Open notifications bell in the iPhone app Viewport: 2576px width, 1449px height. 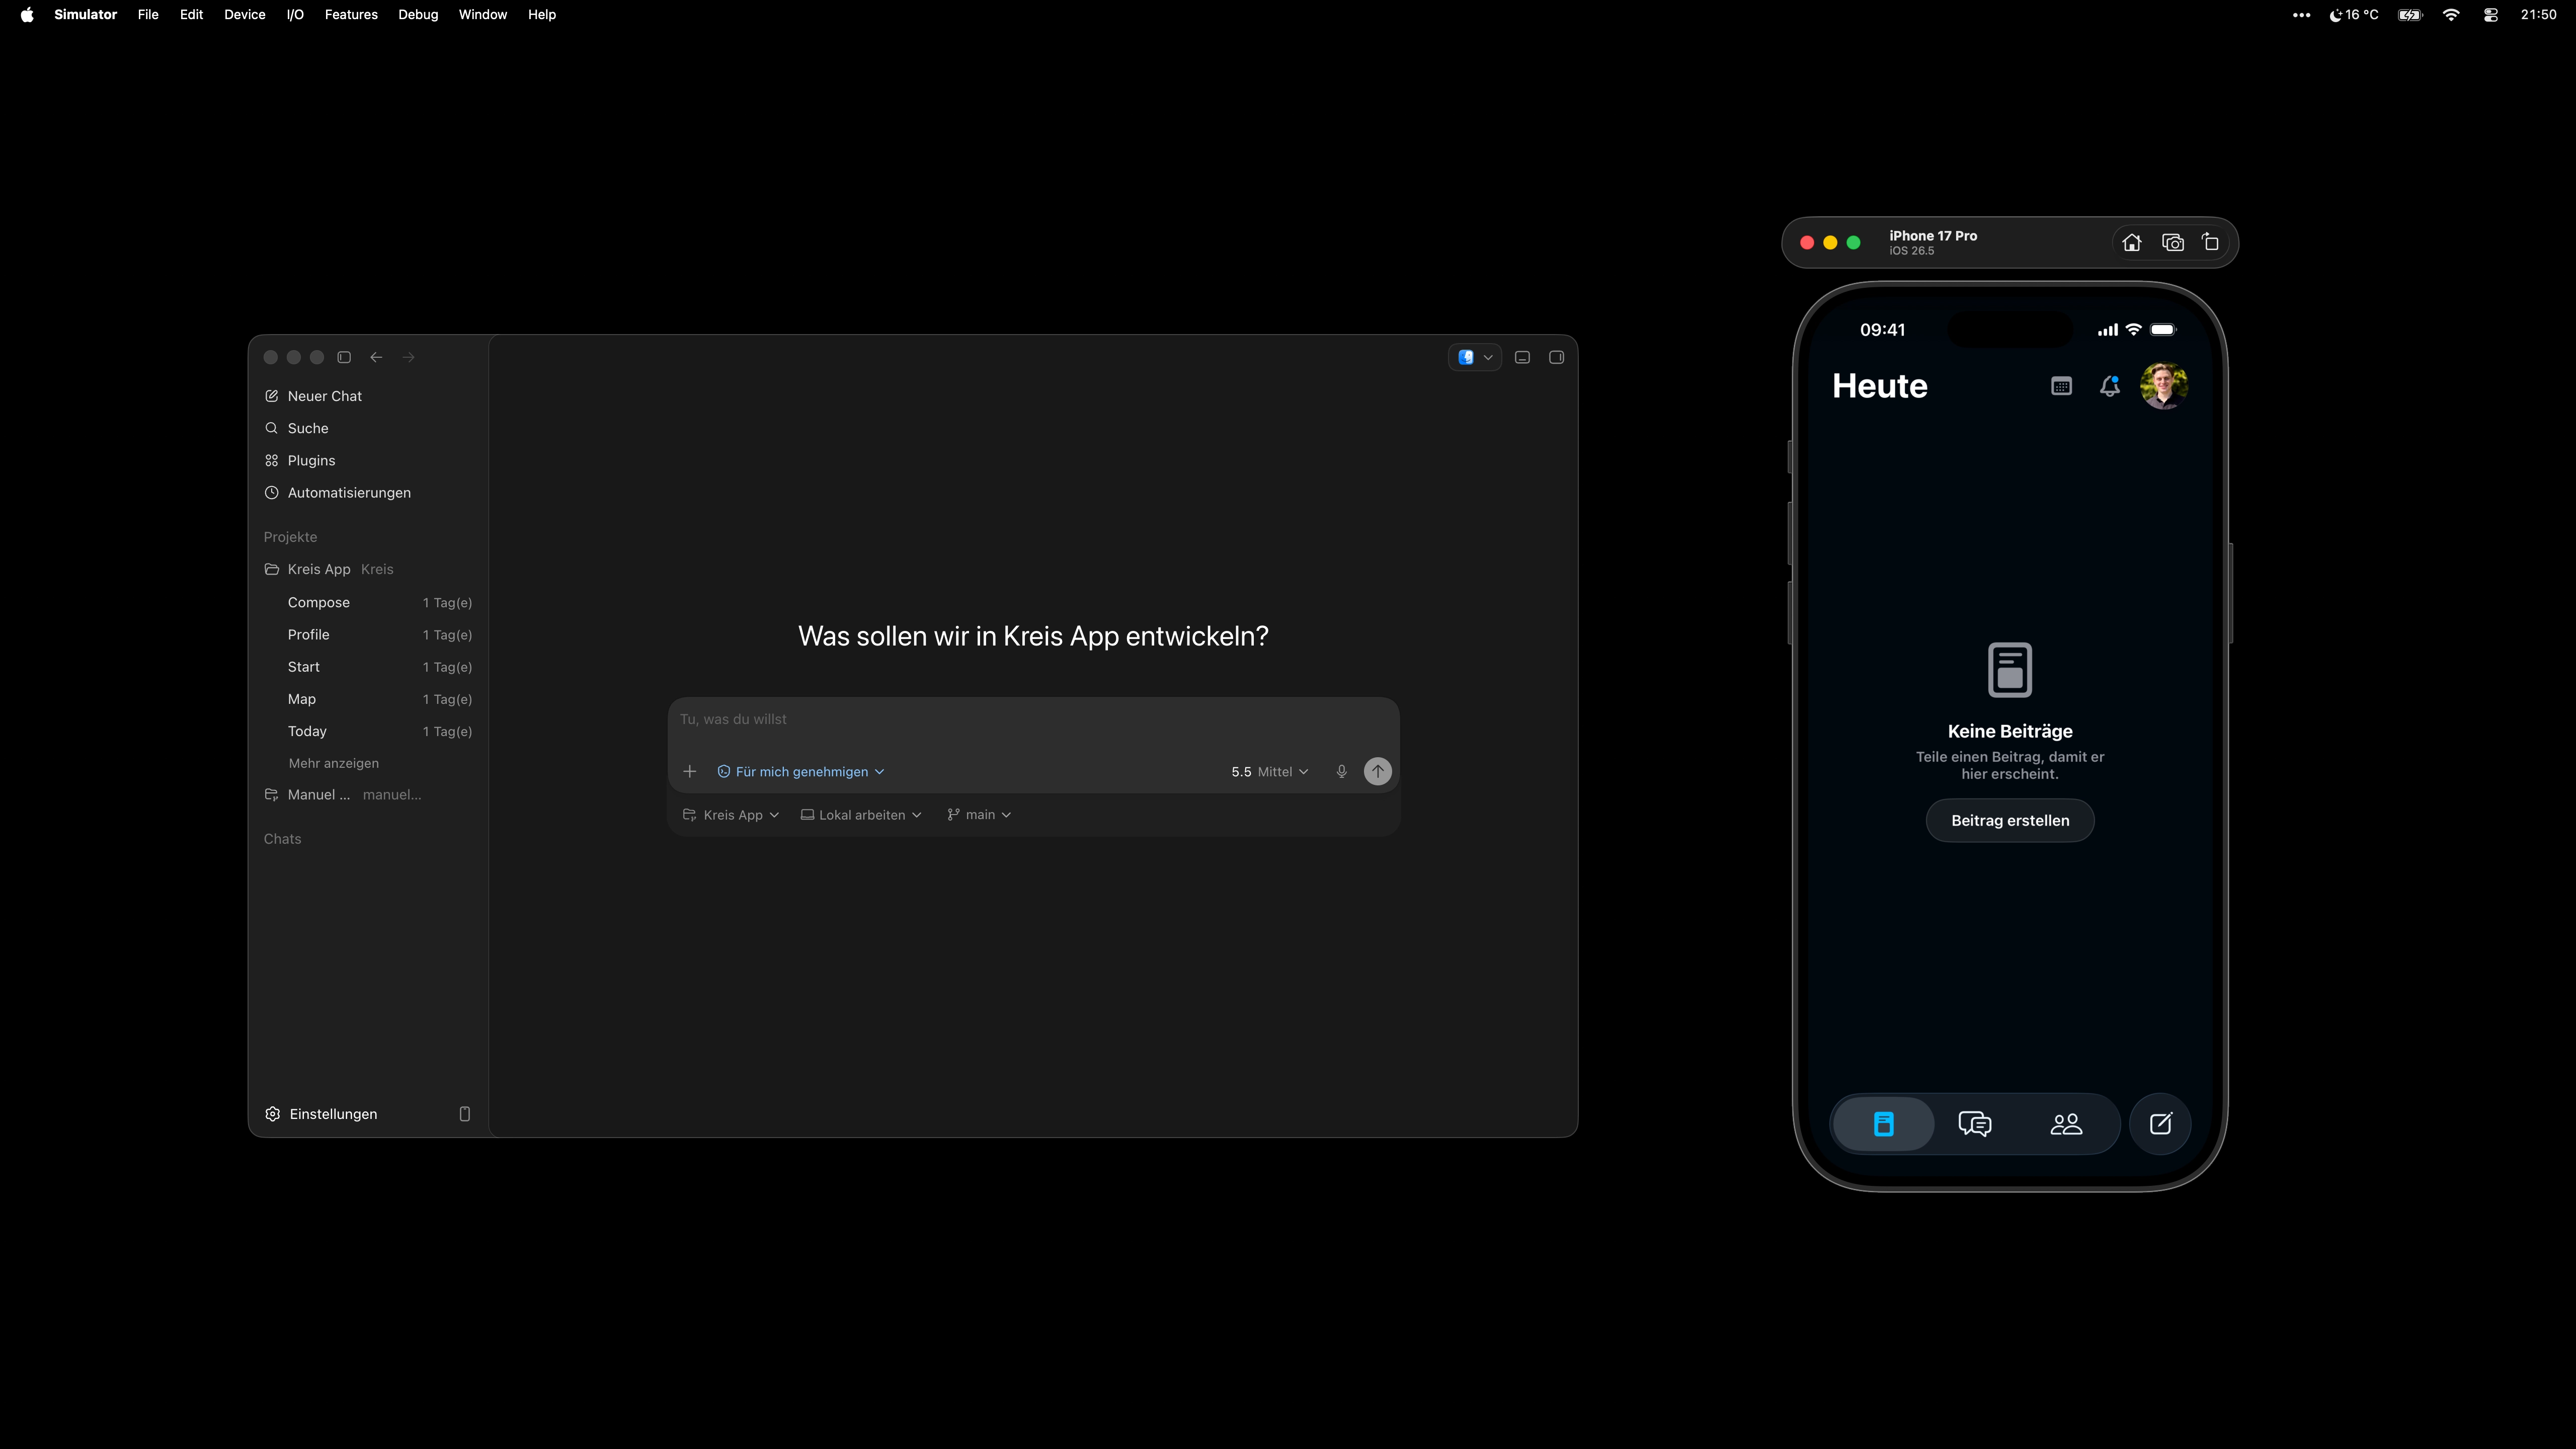(x=2109, y=386)
